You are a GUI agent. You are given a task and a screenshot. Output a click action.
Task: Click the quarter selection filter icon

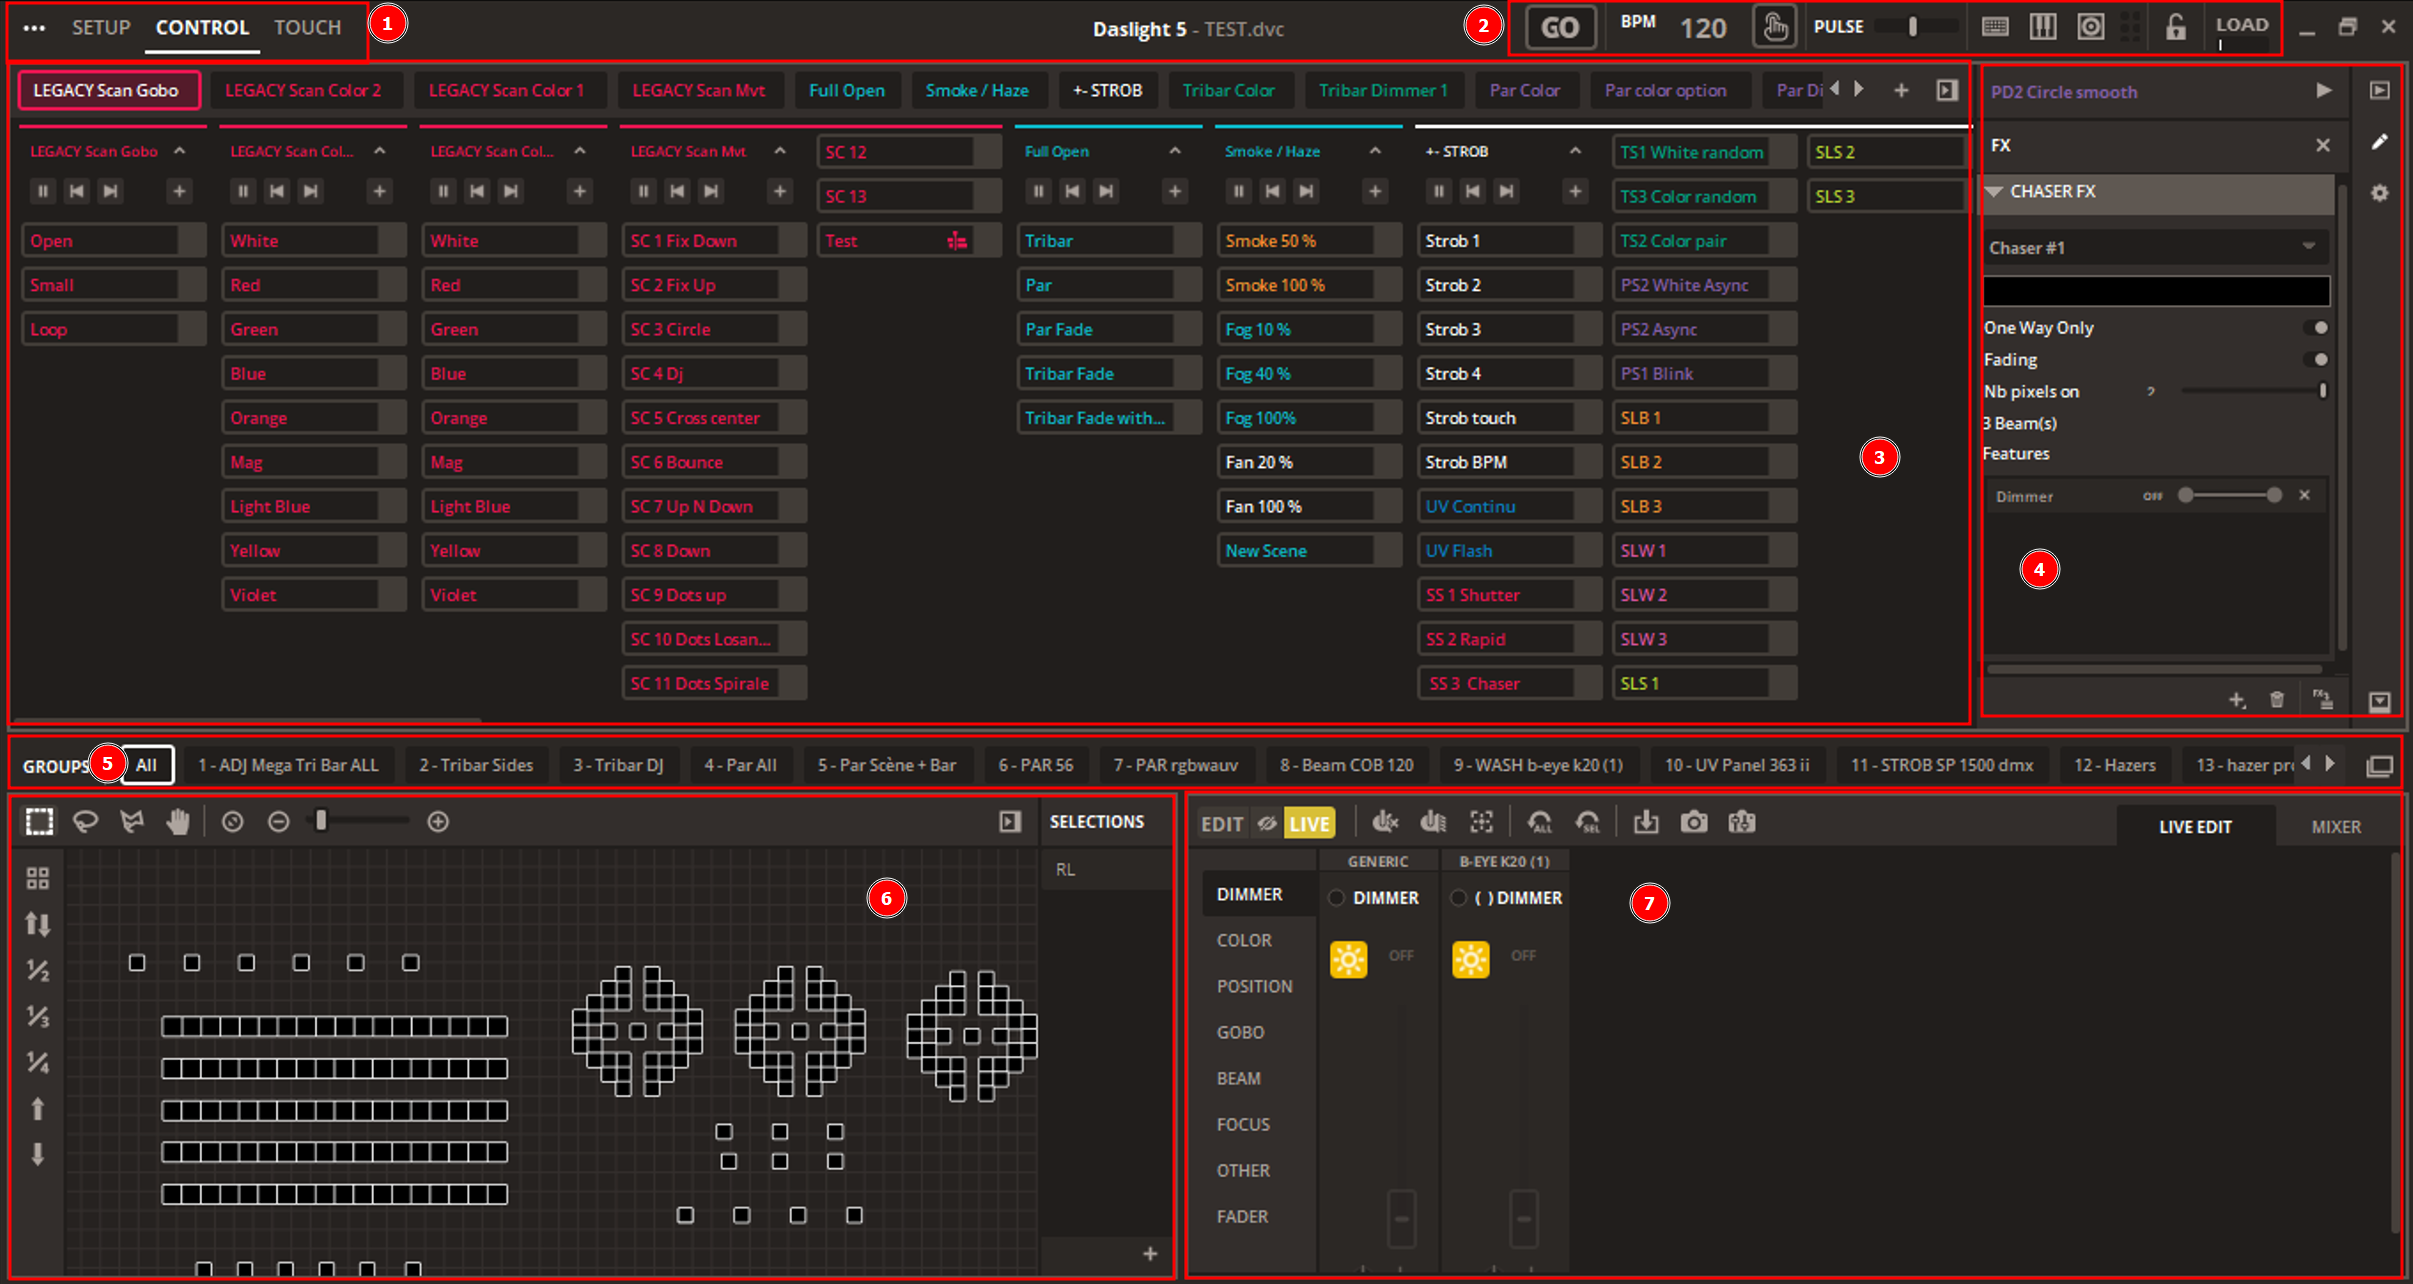tap(38, 1062)
